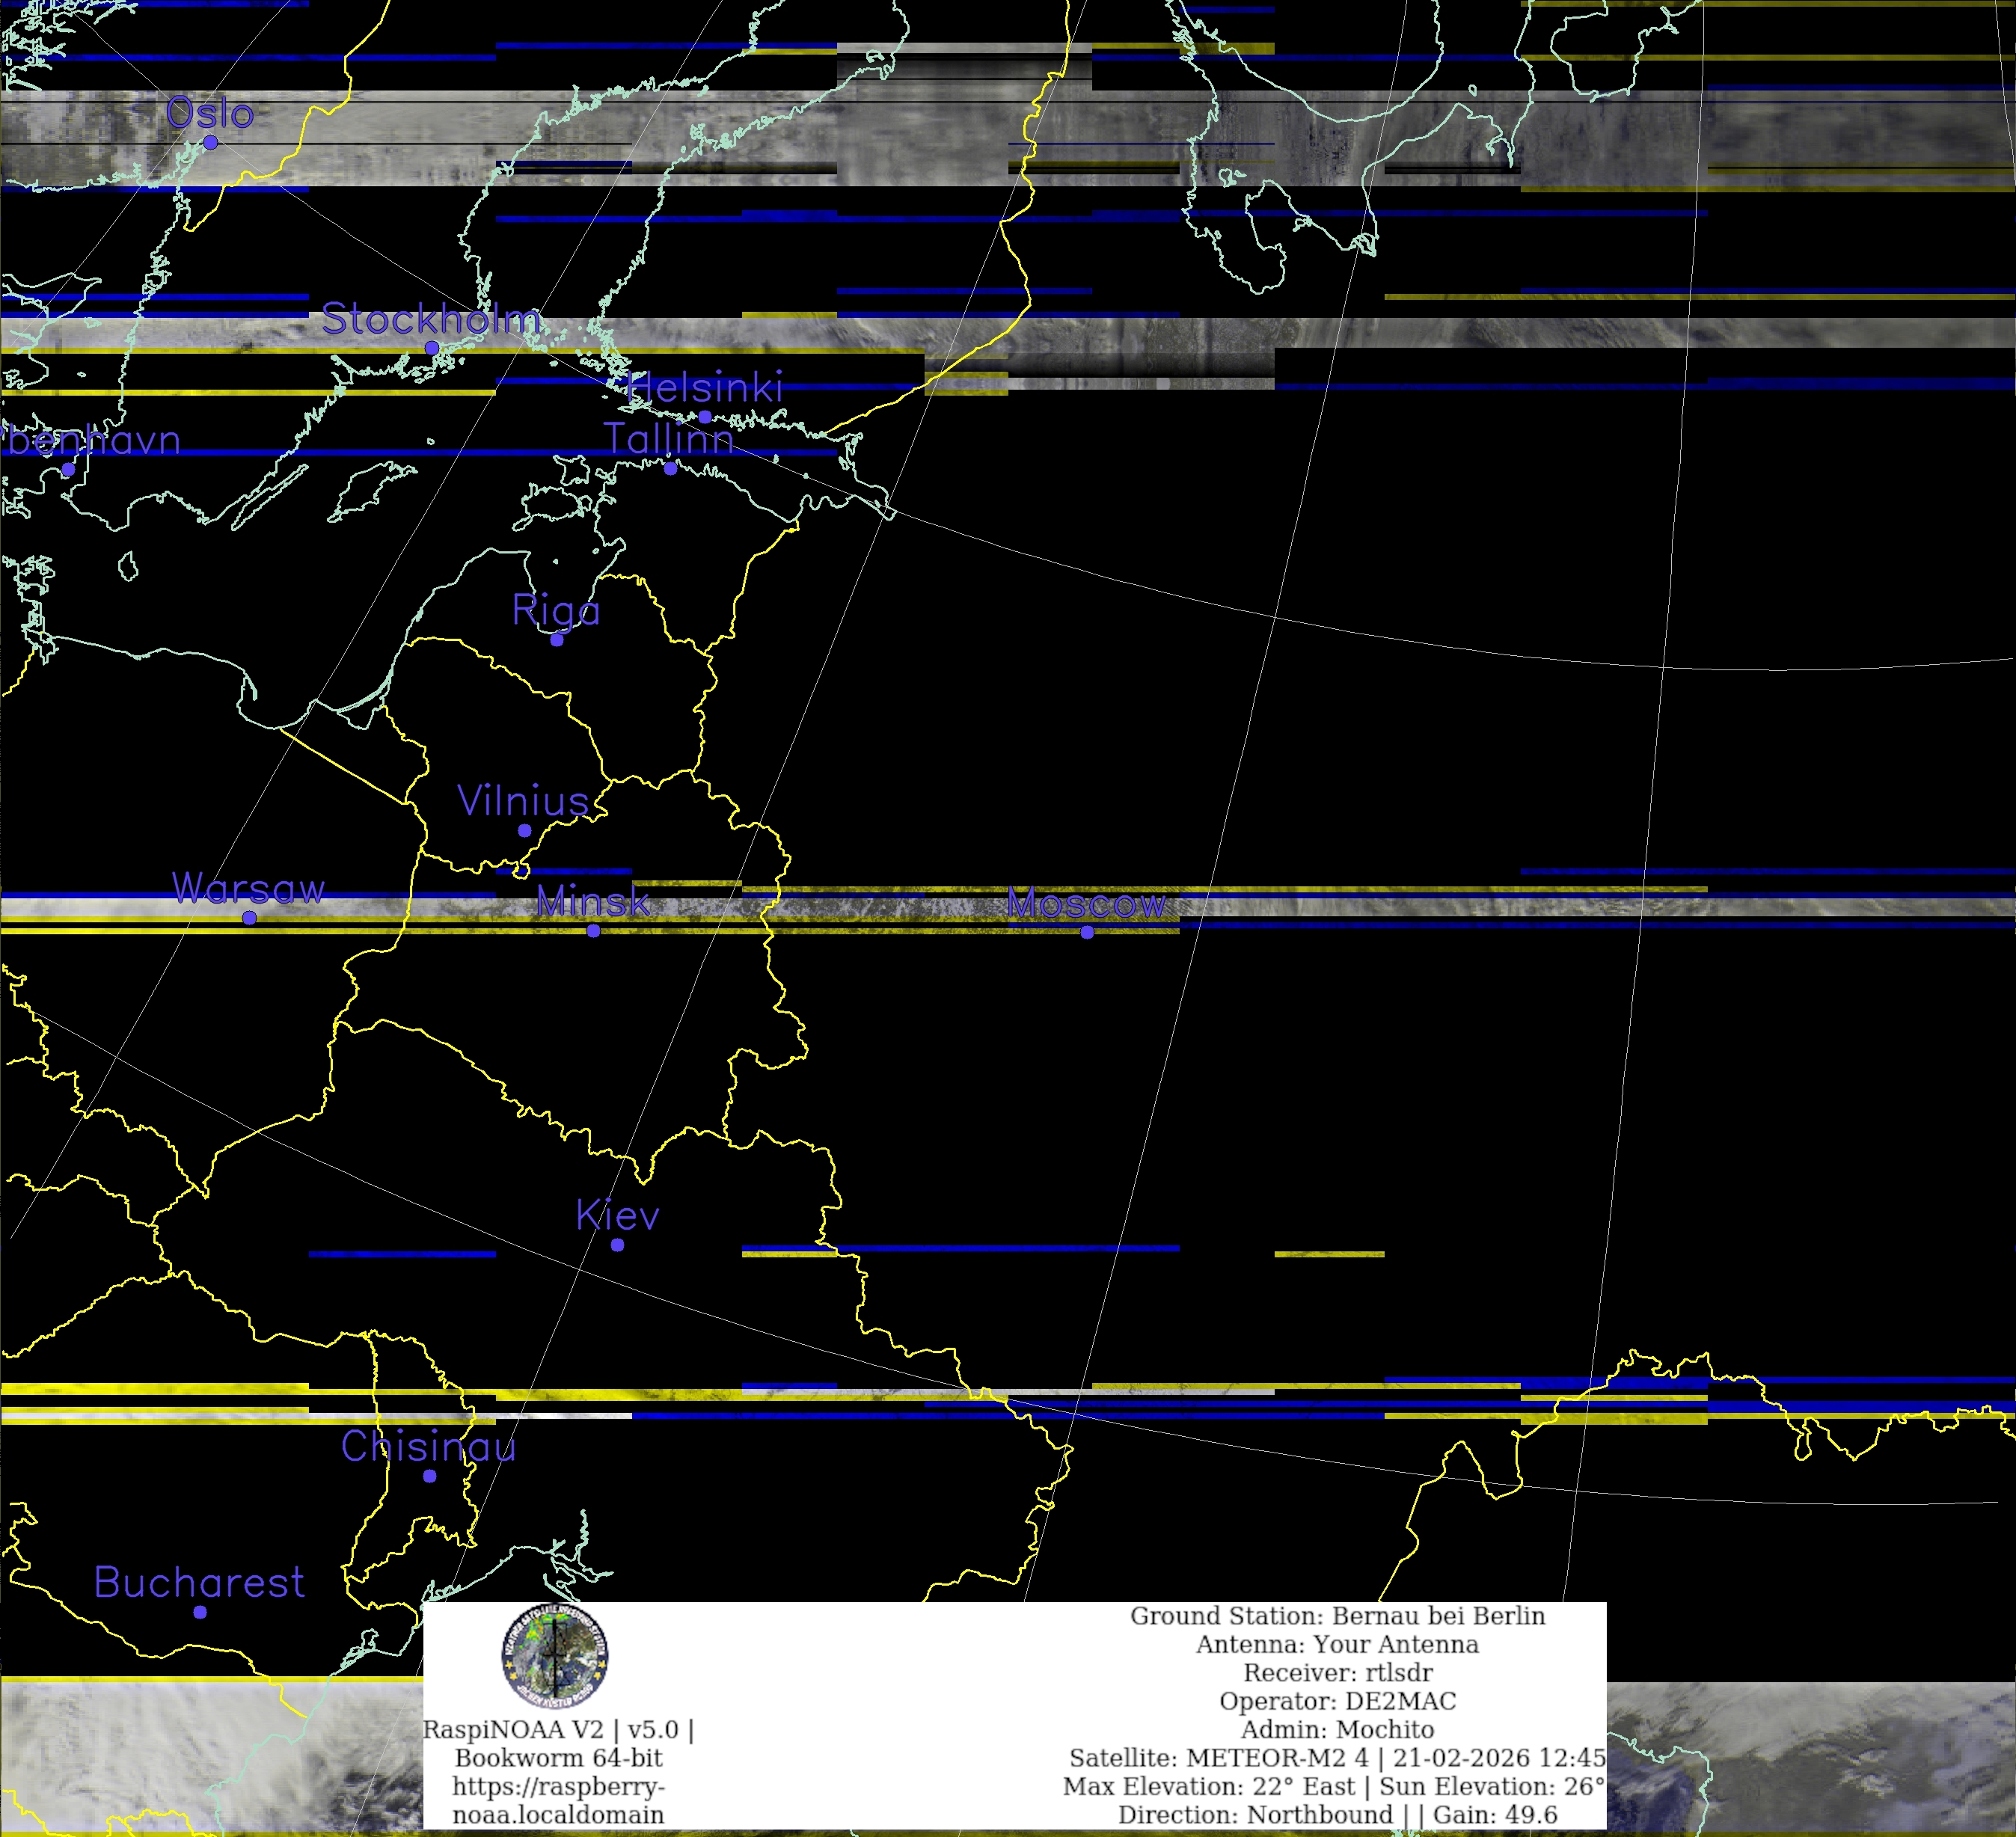This screenshot has width=2016, height=1837.
Task: Click the RaspiNOAA V2 version text
Action: point(558,1729)
